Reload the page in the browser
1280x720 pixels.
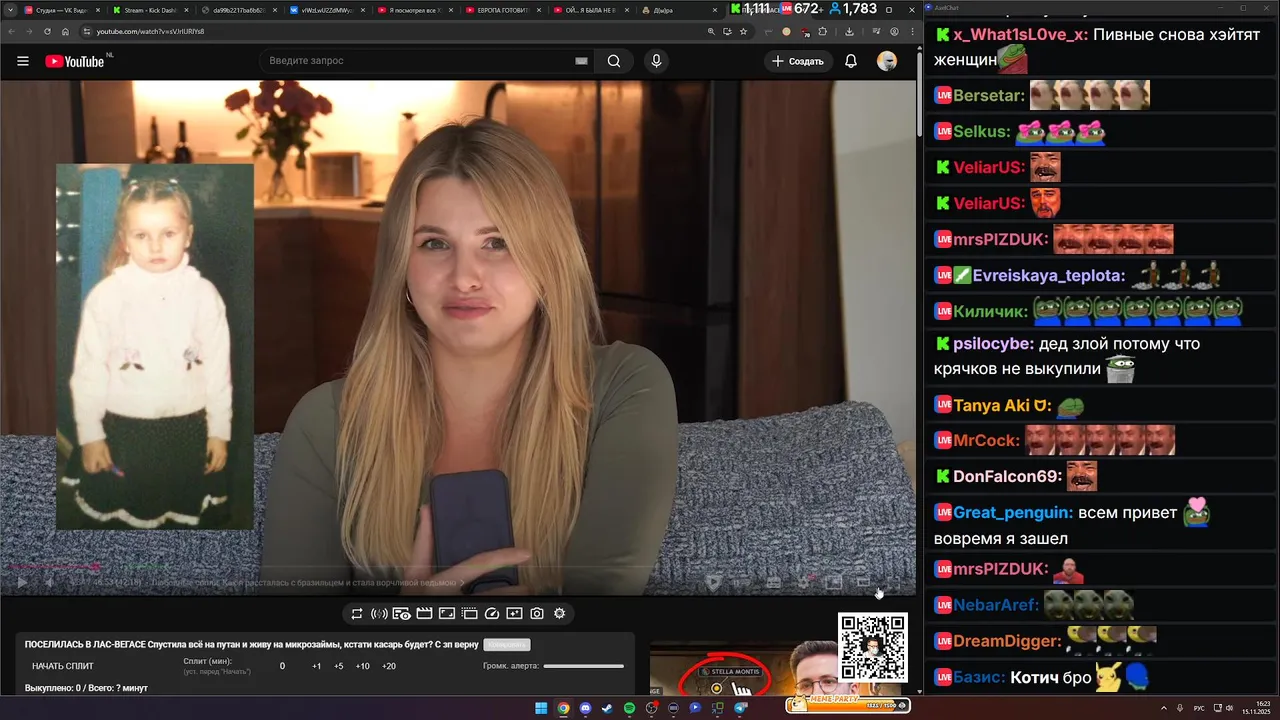click(47, 31)
